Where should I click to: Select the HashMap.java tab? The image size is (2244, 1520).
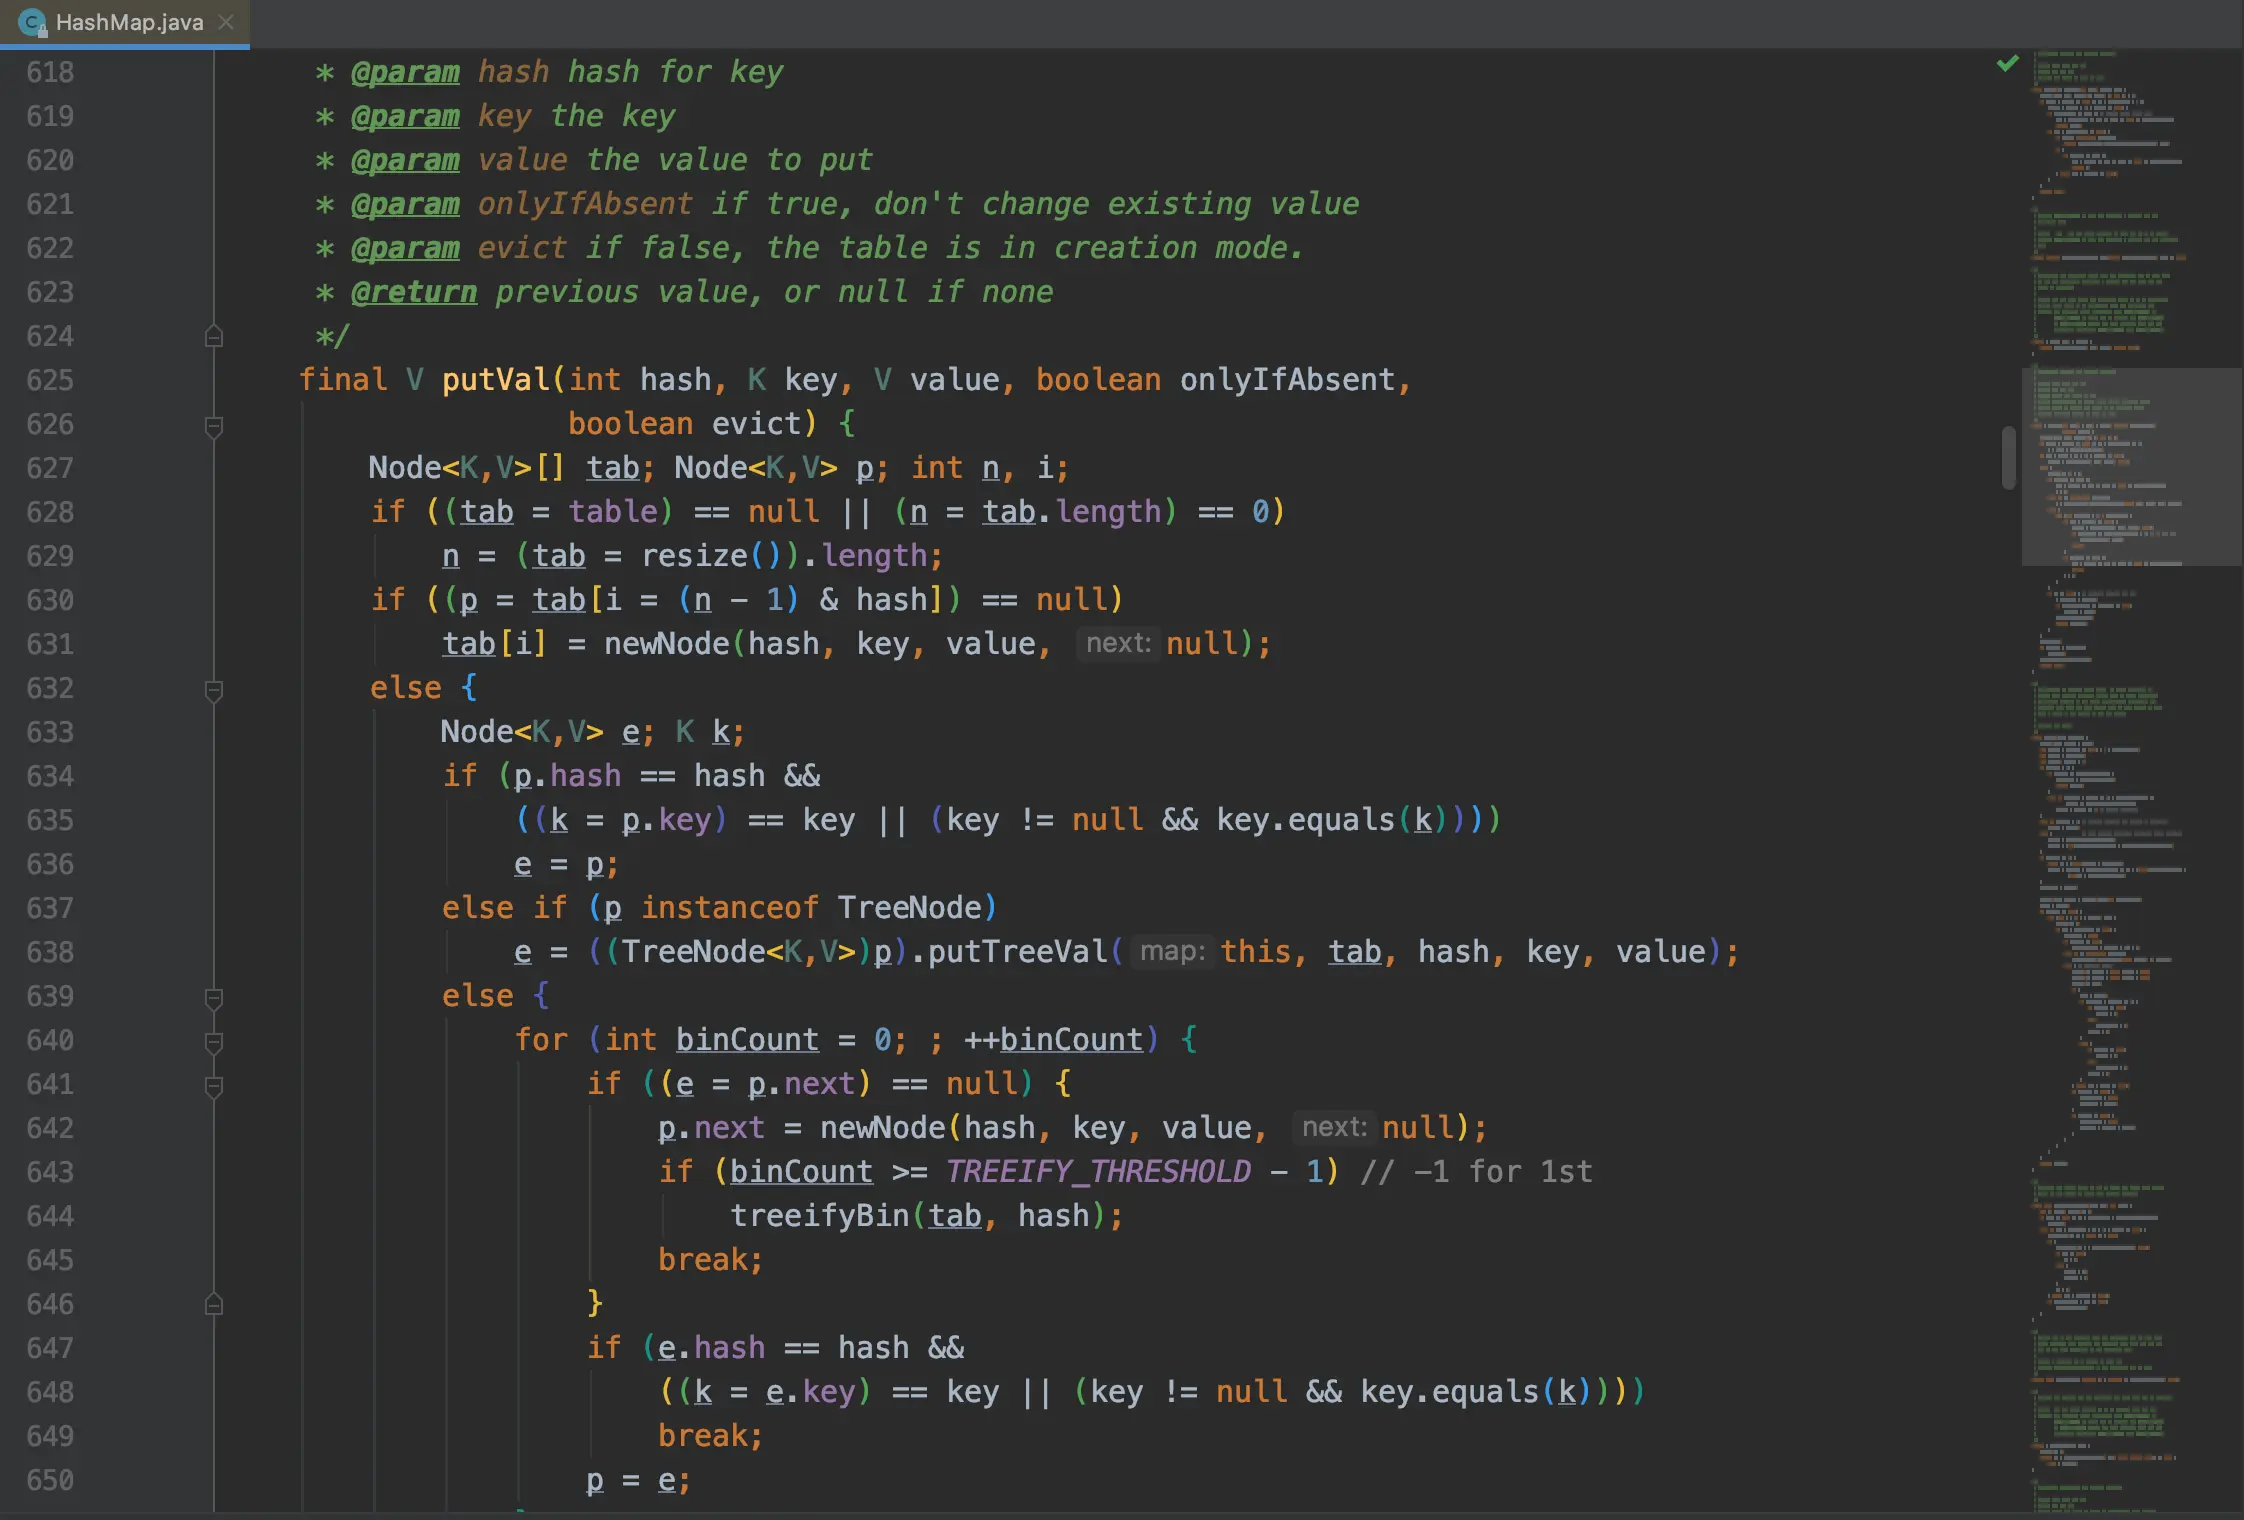[x=128, y=22]
